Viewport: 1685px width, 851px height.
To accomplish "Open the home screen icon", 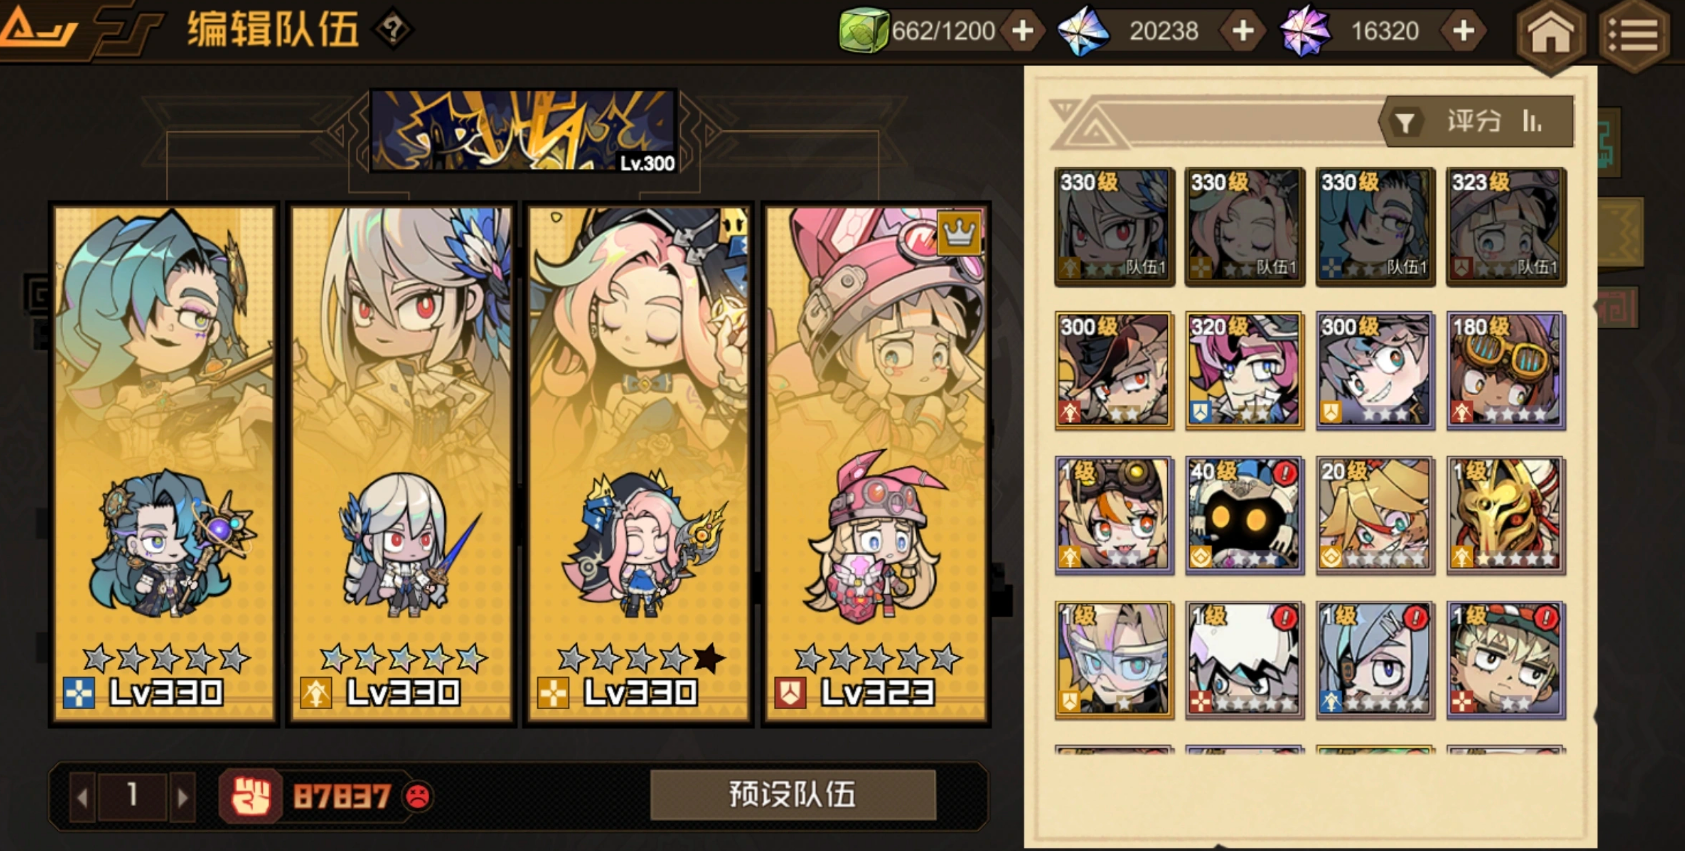I will (1550, 35).
